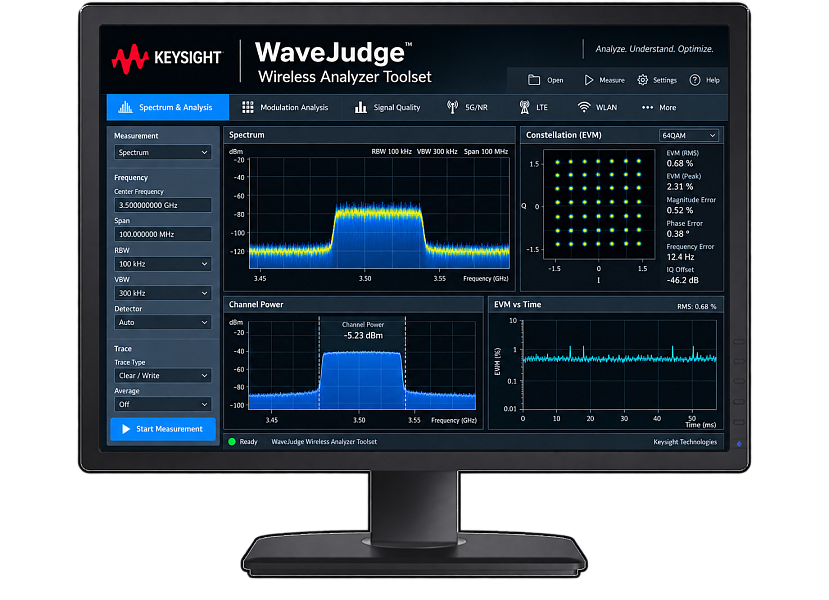Switch to Modulation Analysis tab
Image resolution: width=829 pixels, height=600 pixels.
(285, 107)
